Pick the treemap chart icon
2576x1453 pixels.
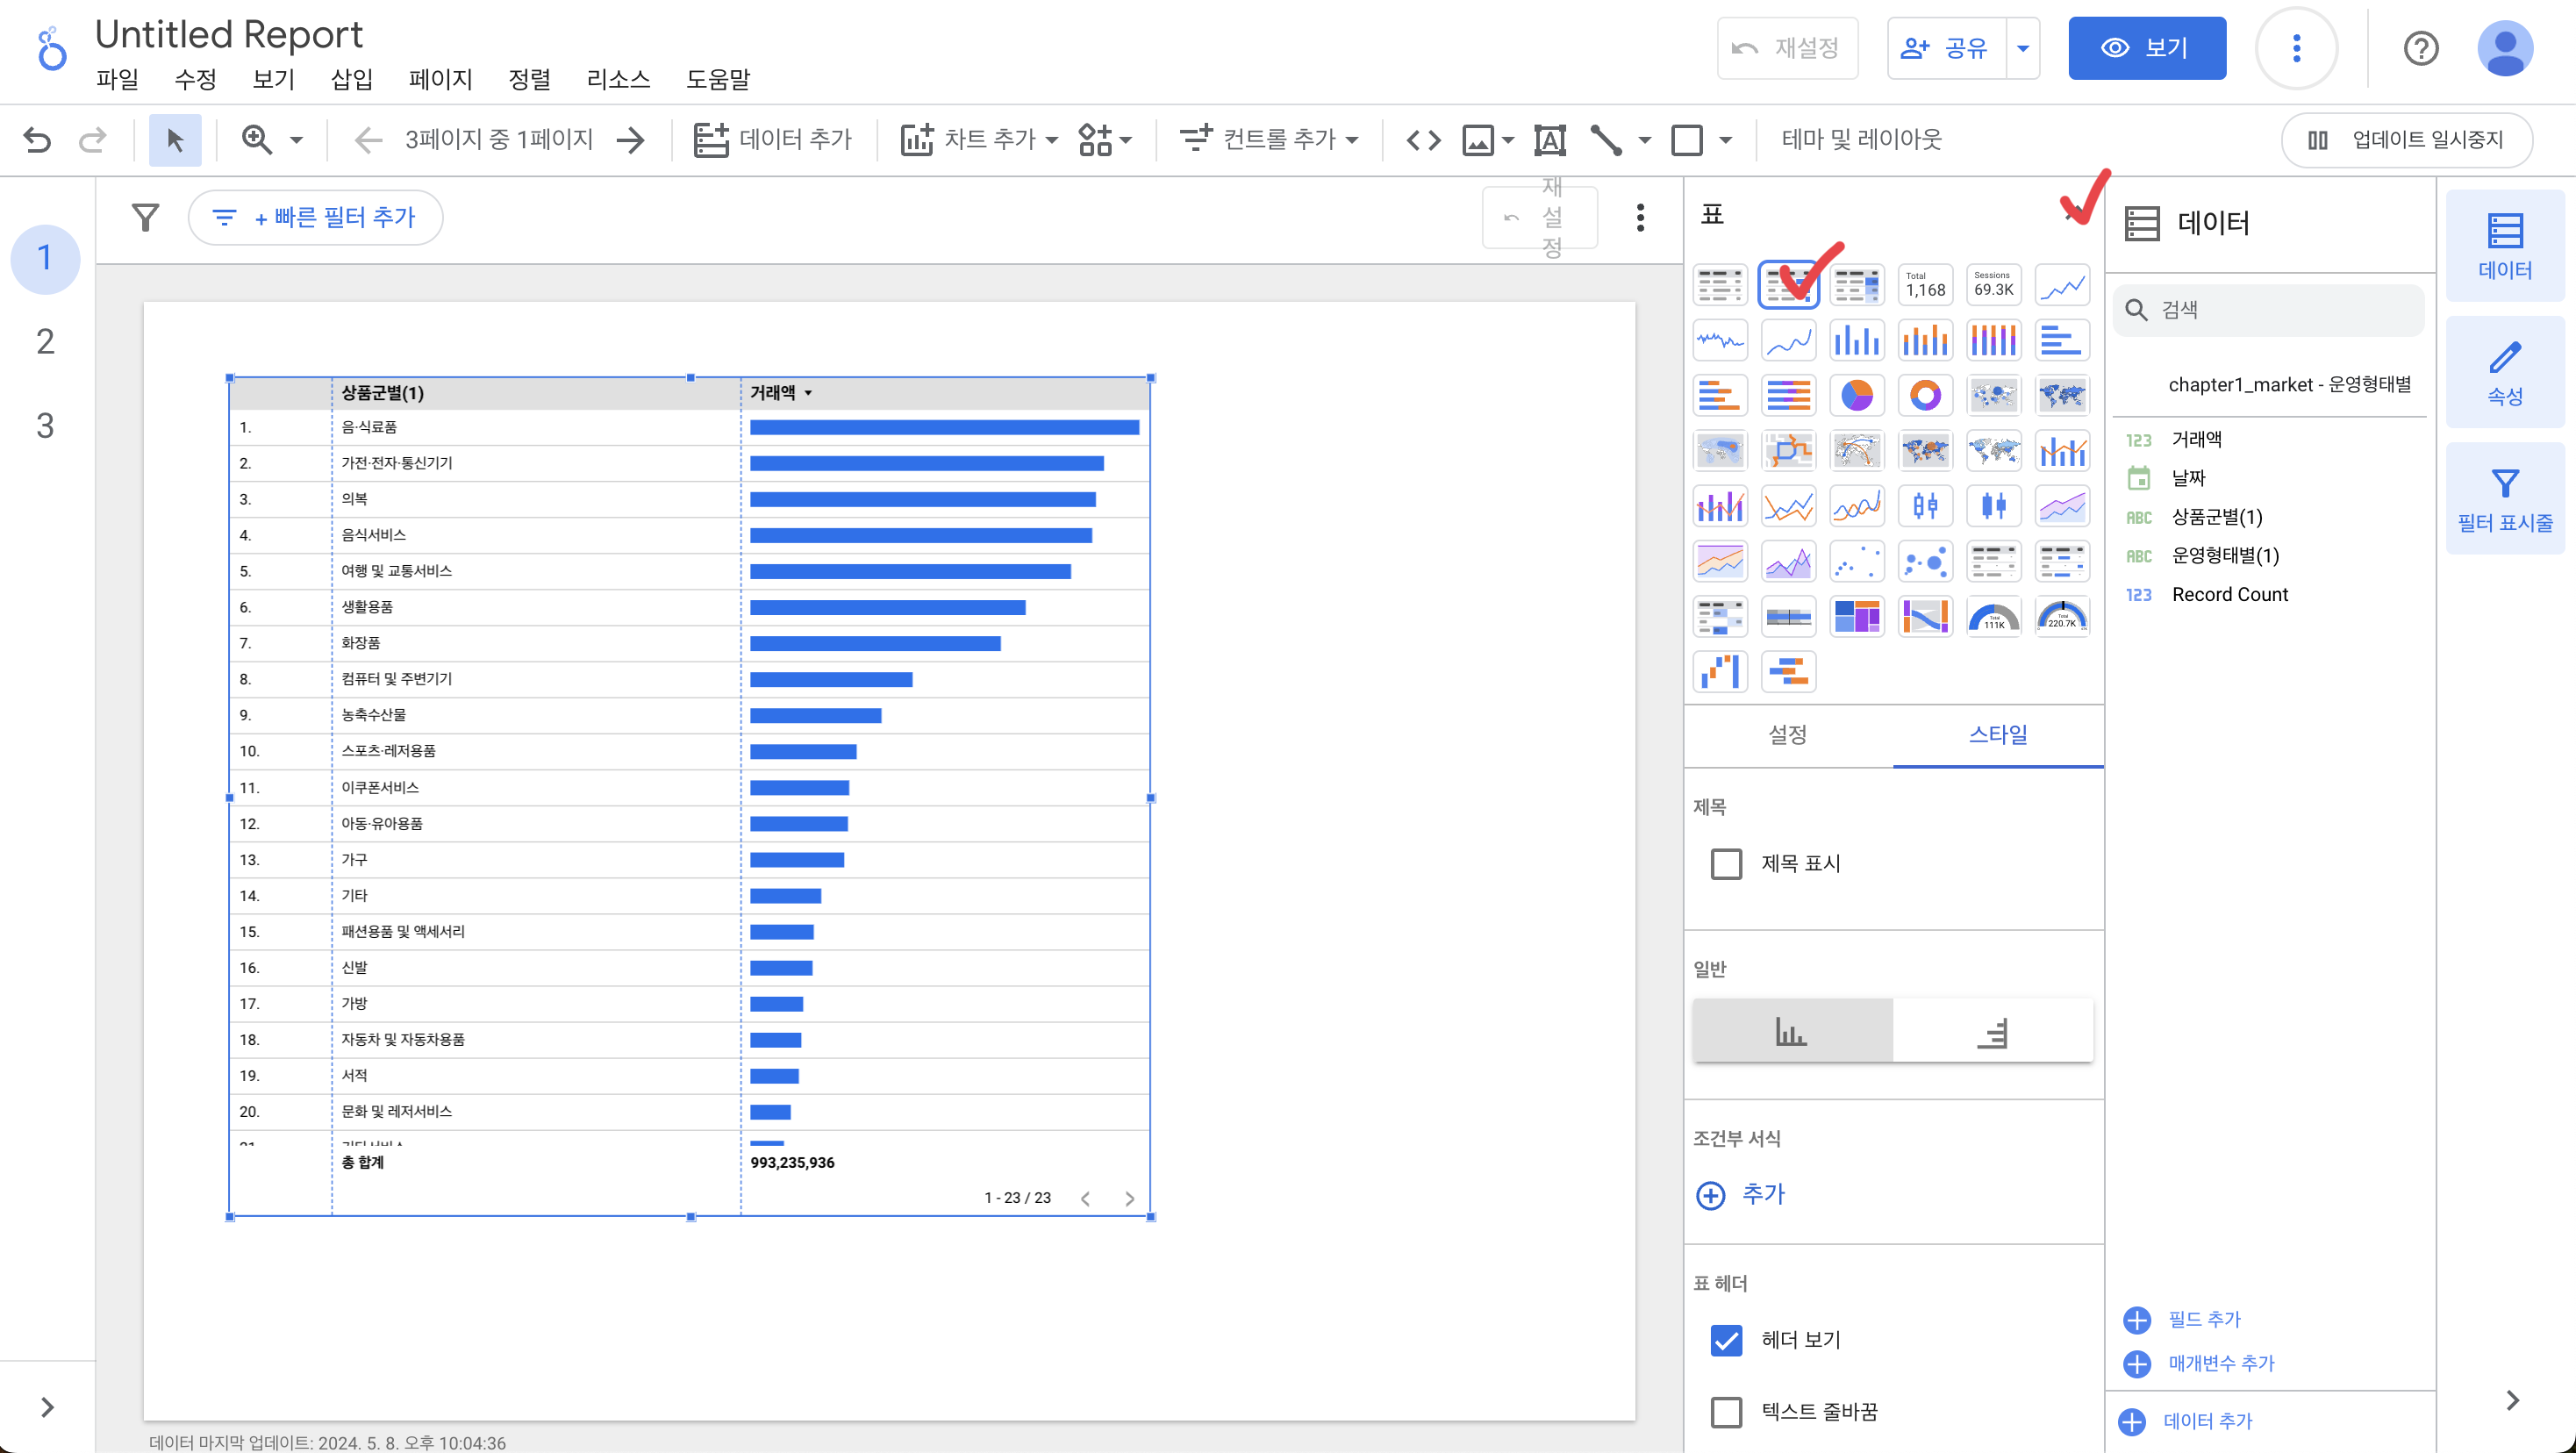[x=1856, y=616]
